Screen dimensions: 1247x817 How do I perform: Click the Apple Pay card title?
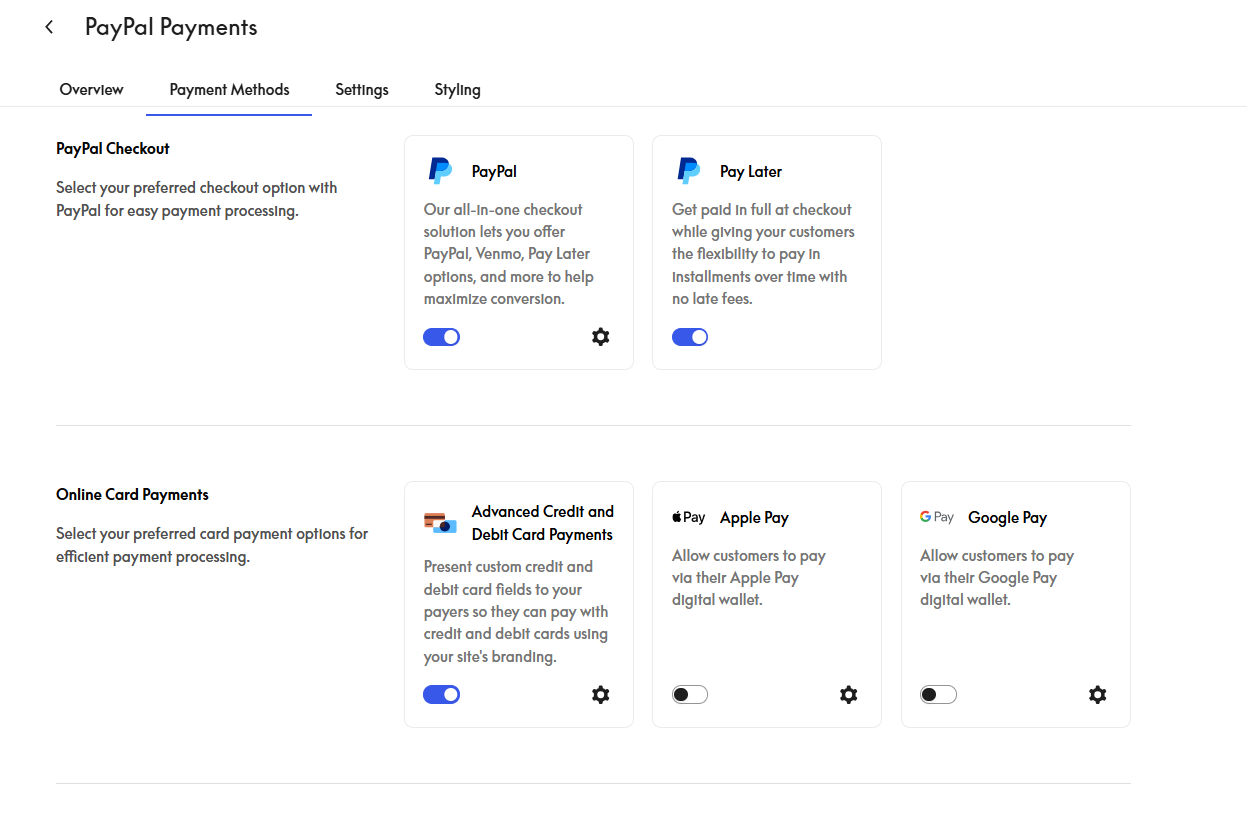point(754,517)
